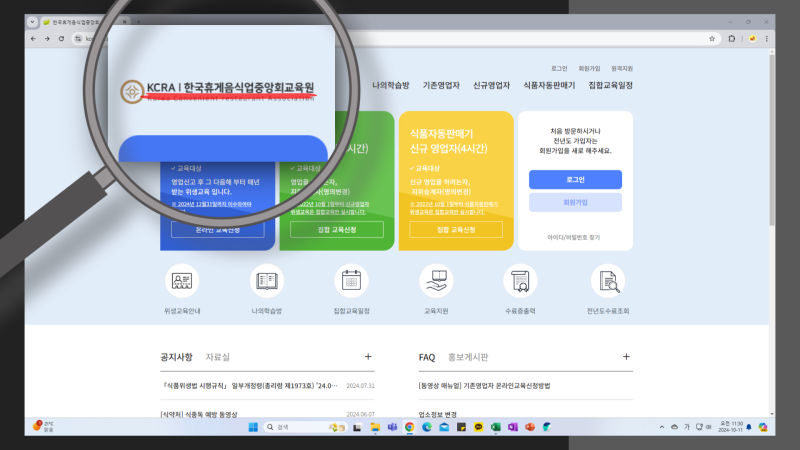Switch to the 자료실 tab

coord(218,357)
